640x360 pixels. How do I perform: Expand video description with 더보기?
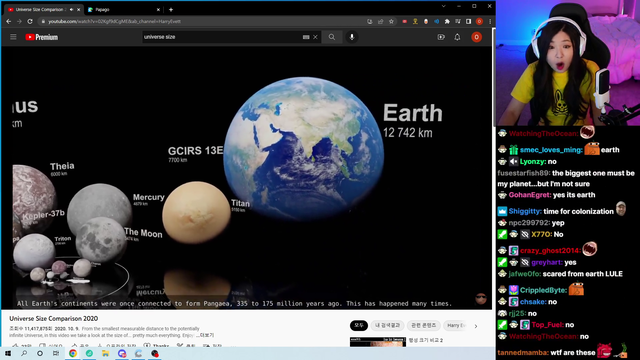pyautogui.click(x=206, y=335)
